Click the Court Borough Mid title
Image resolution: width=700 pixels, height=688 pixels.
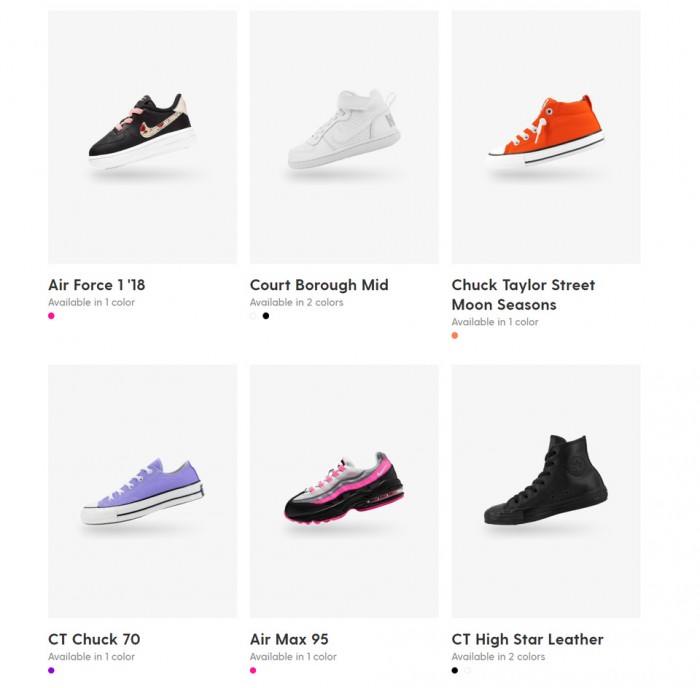pyautogui.click(x=319, y=285)
